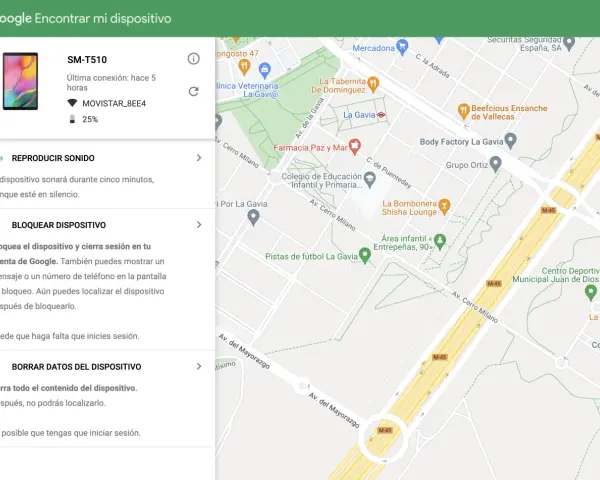Click the SM-T510 device name

87,60
